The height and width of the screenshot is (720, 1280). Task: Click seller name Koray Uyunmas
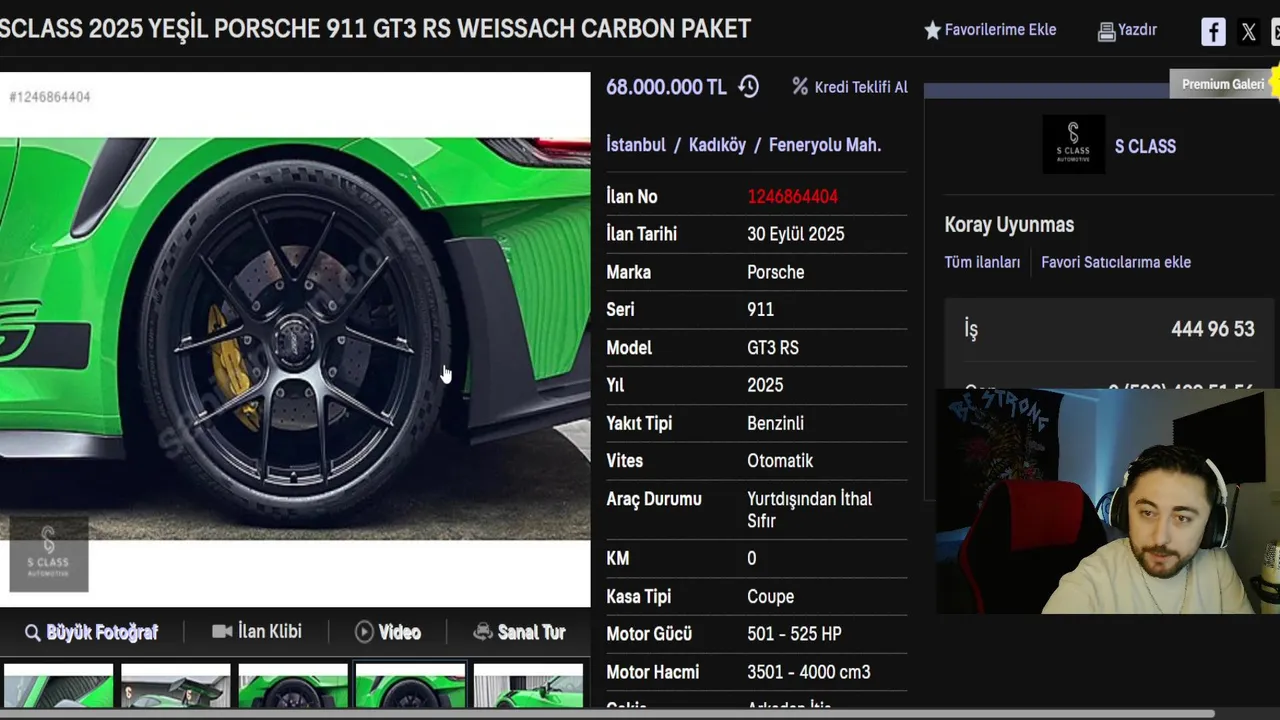click(x=1009, y=225)
